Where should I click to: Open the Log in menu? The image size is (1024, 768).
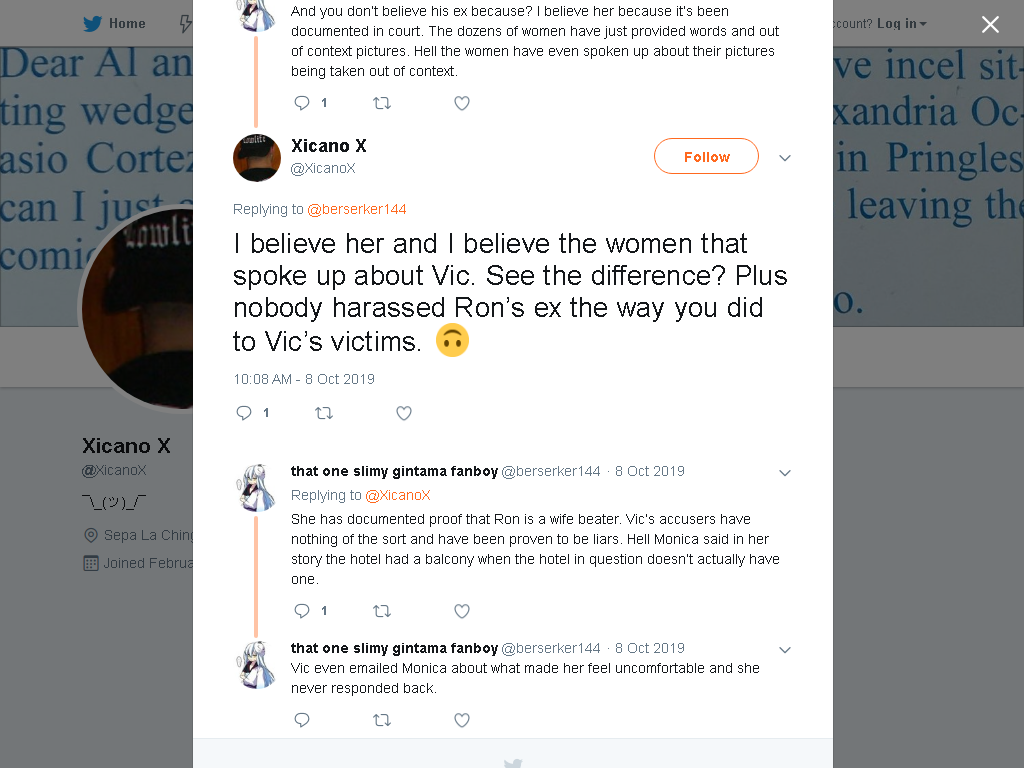[x=901, y=24]
